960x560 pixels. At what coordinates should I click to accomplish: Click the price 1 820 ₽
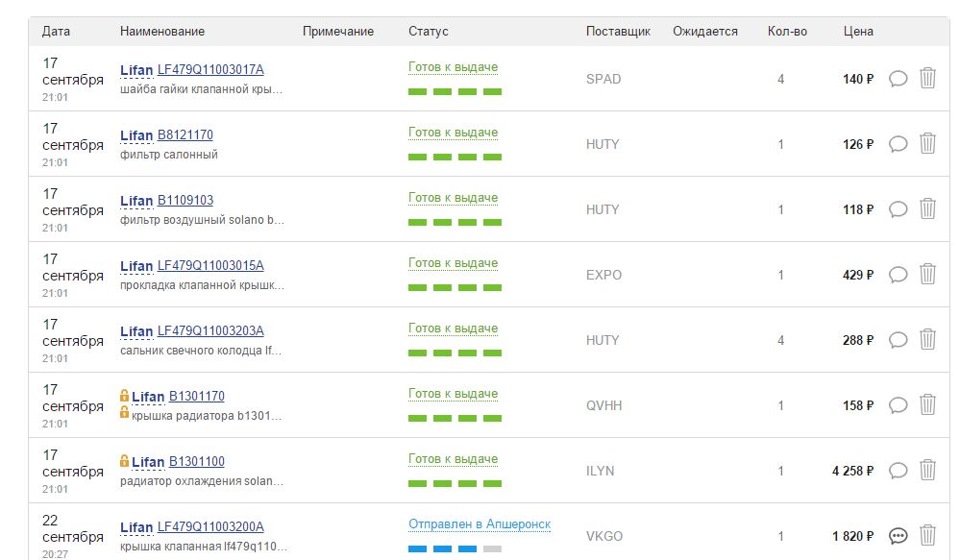pos(853,536)
